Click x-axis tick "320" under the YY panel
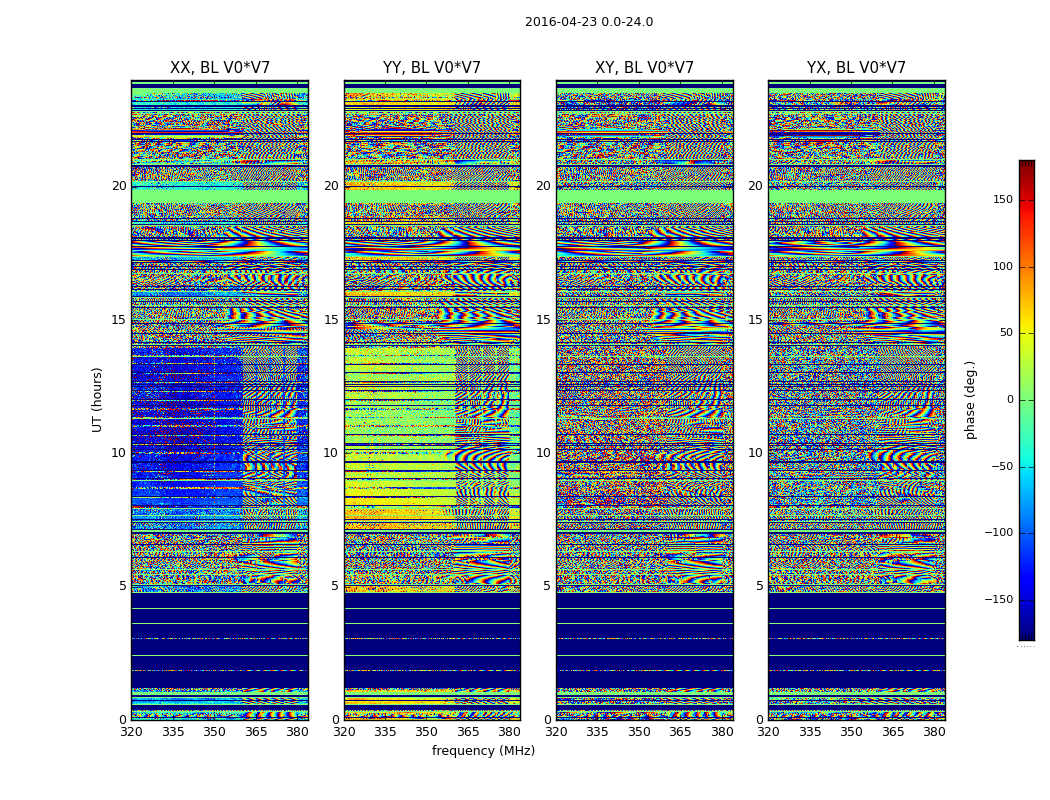This screenshot has width=1050, height=800. 344,732
